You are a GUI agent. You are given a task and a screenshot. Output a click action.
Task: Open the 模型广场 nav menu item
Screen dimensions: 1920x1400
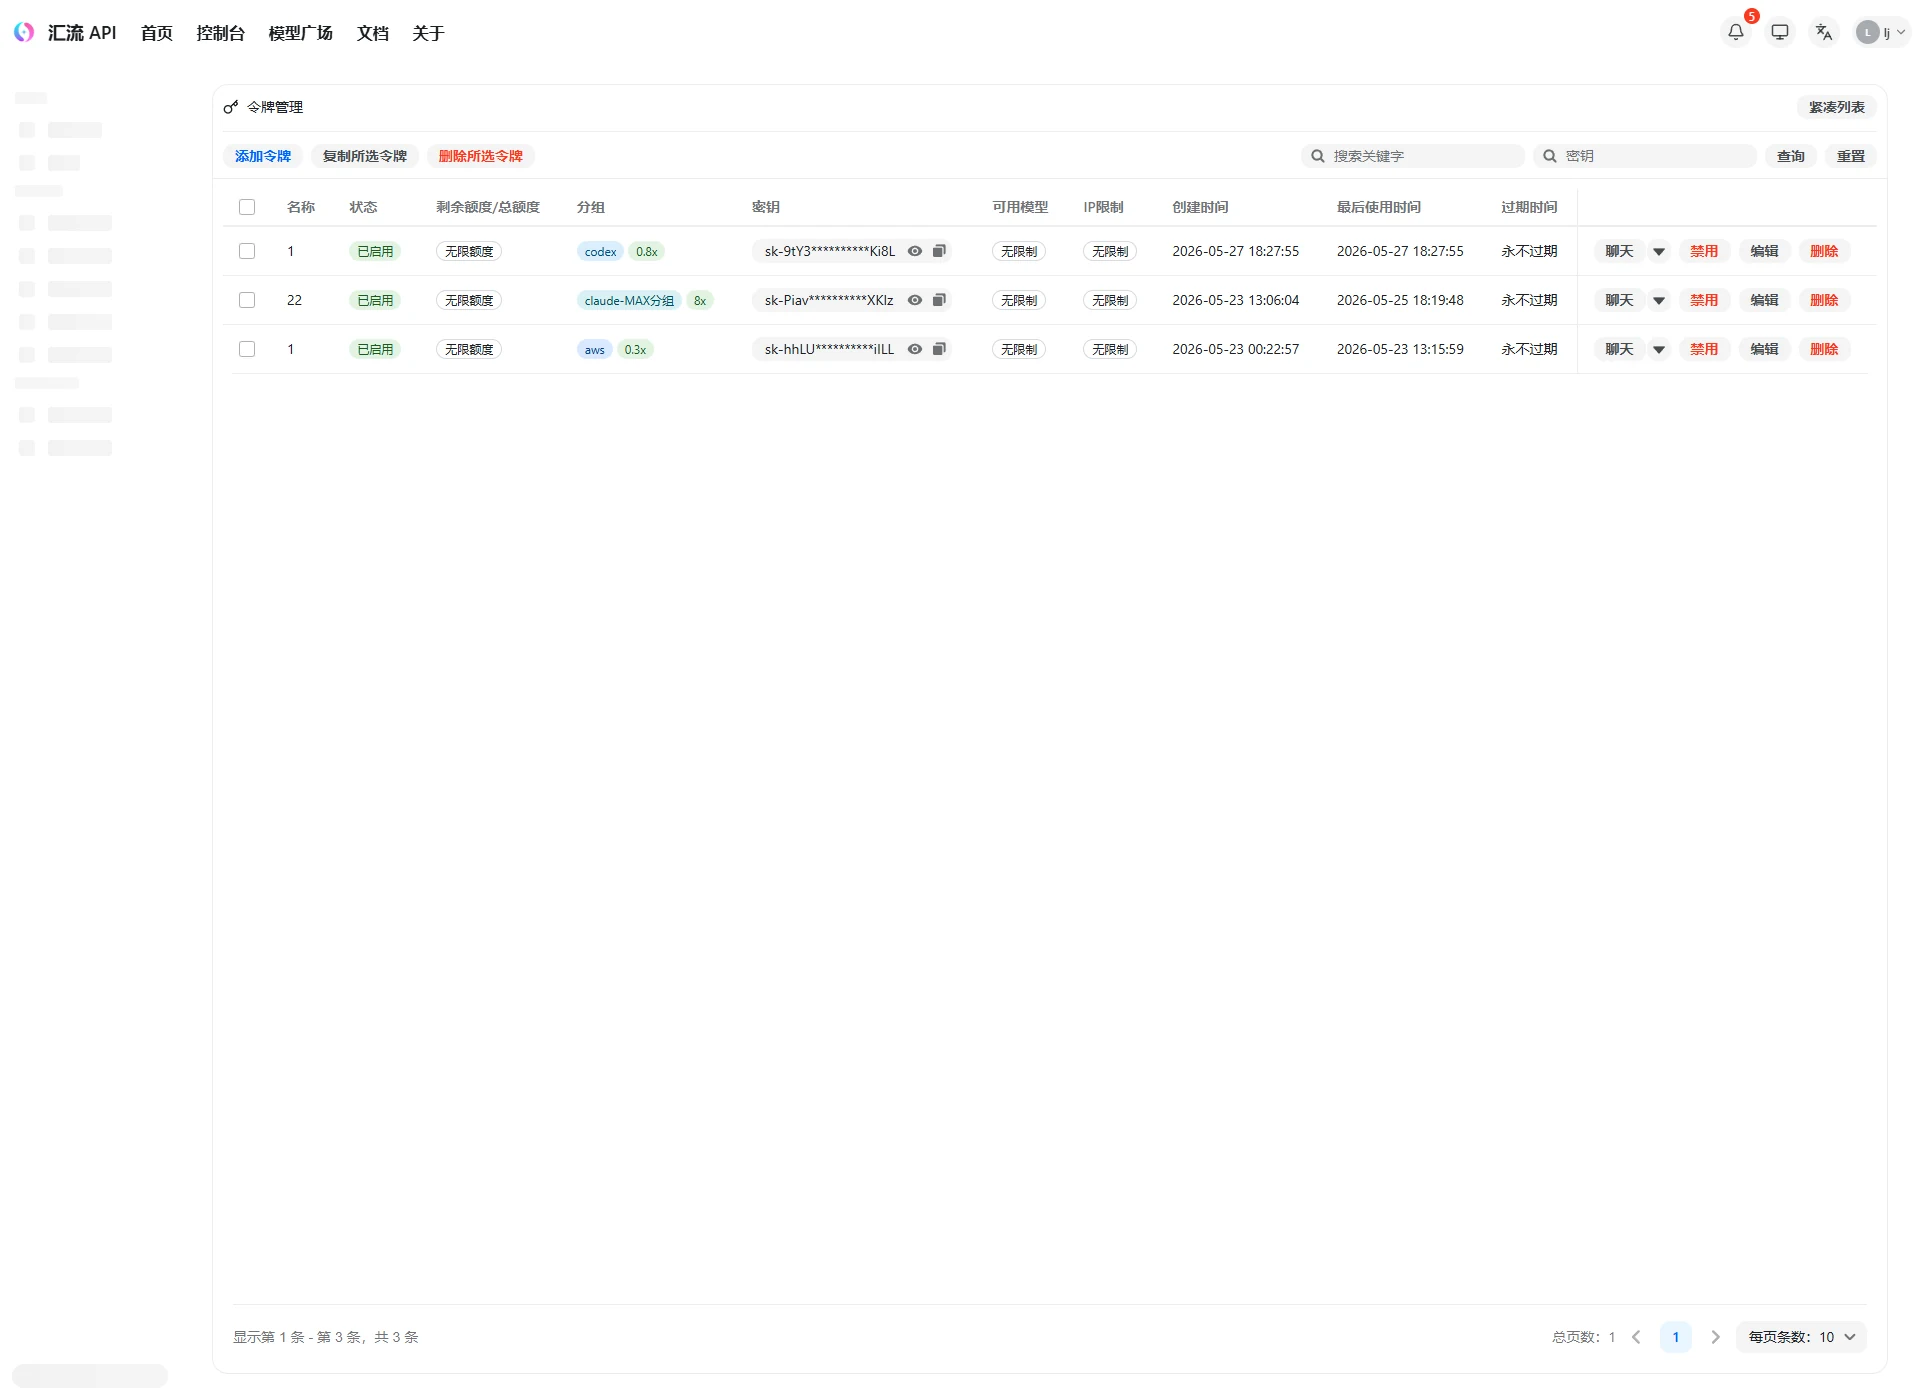[x=300, y=33]
